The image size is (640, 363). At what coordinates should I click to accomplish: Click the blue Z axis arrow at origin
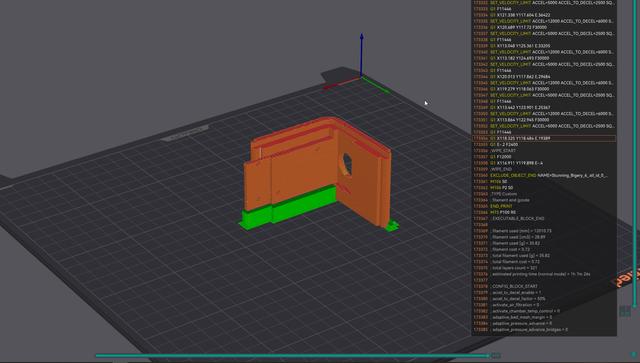coord(362,54)
